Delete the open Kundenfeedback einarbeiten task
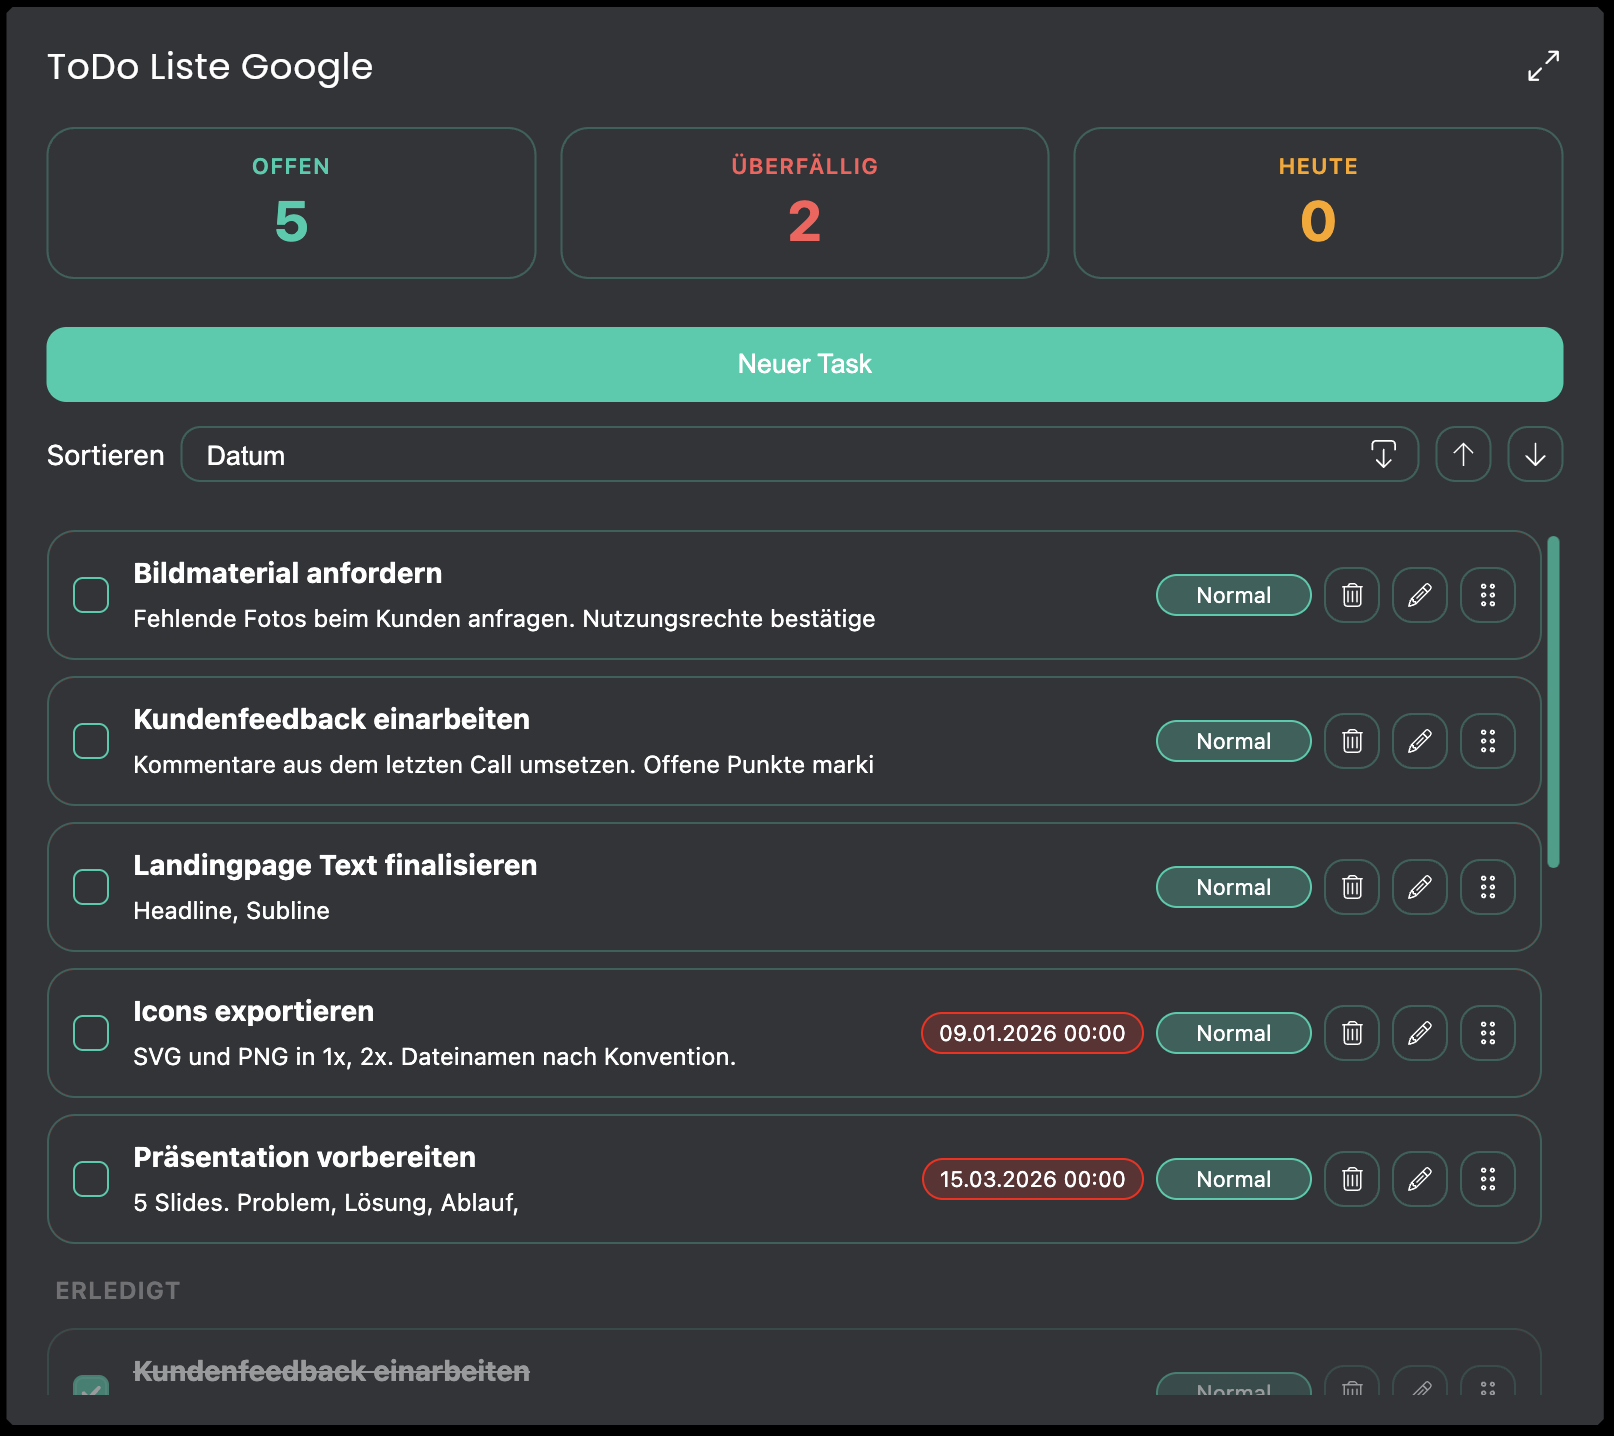This screenshot has height=1436, width=1614. pos(1352,741)
